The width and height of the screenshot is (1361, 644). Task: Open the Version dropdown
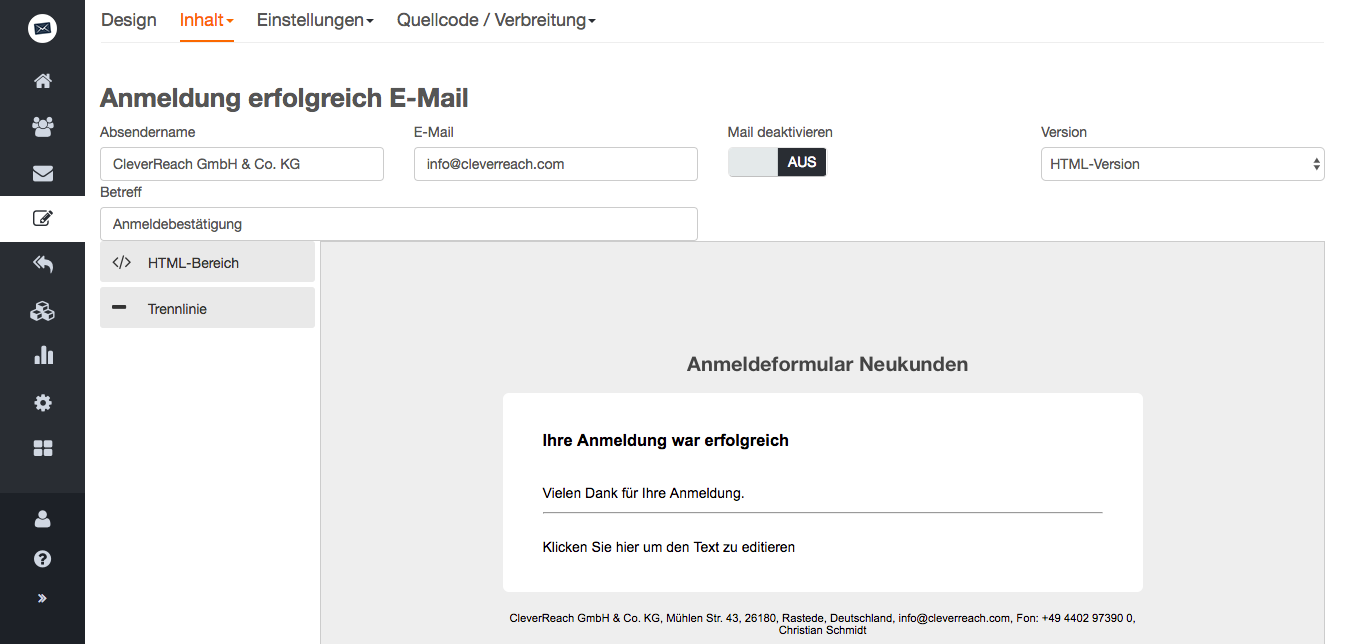point(1182,164)
